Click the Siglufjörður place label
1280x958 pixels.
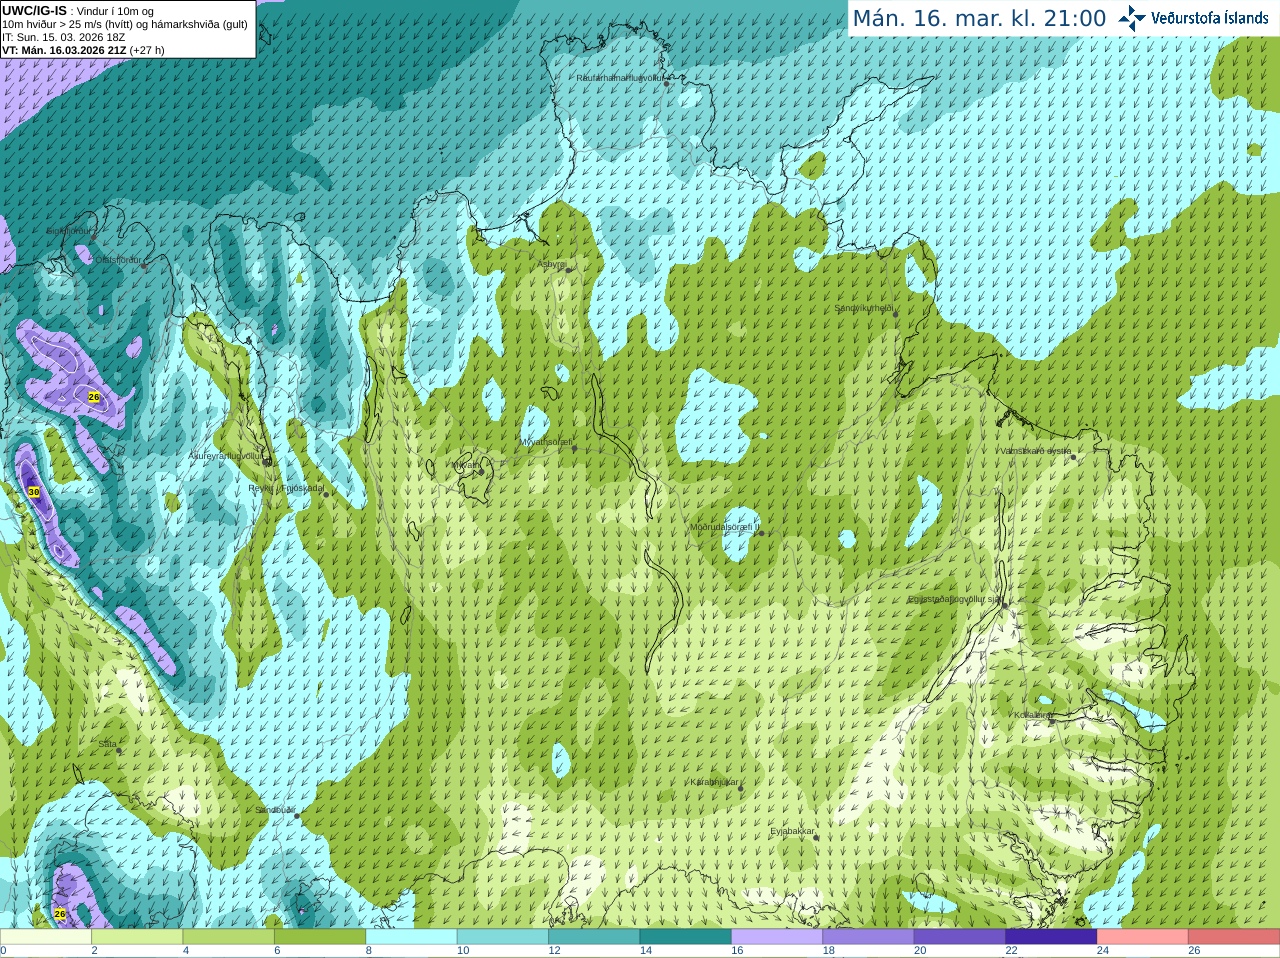[70, 231]
